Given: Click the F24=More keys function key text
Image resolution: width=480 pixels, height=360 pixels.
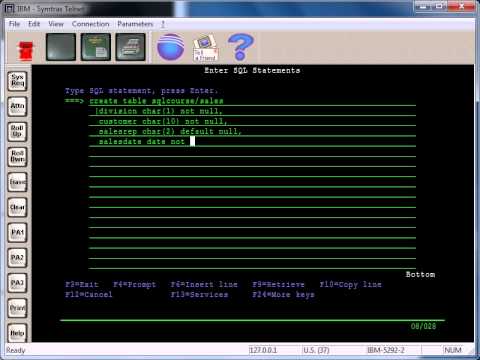Looking at the screenshot, I should click(x=283, y=295).
